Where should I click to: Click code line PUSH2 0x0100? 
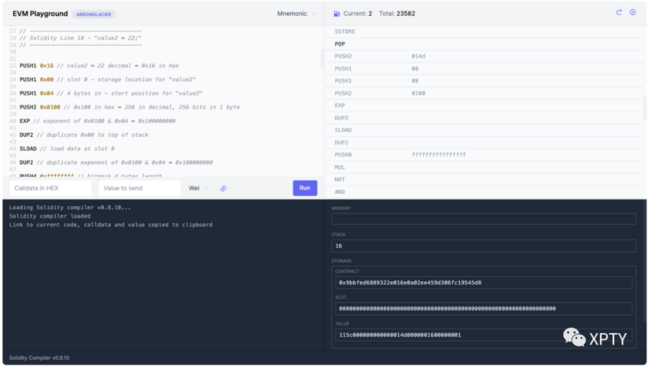pos(129,107)
